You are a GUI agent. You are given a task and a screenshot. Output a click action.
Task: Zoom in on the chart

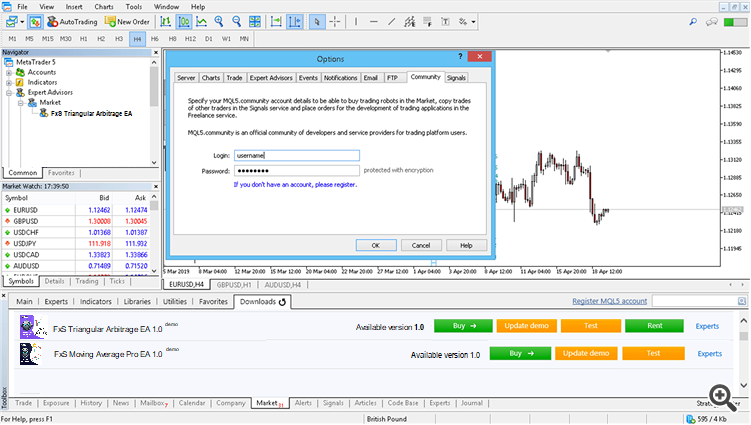(219, 22)
